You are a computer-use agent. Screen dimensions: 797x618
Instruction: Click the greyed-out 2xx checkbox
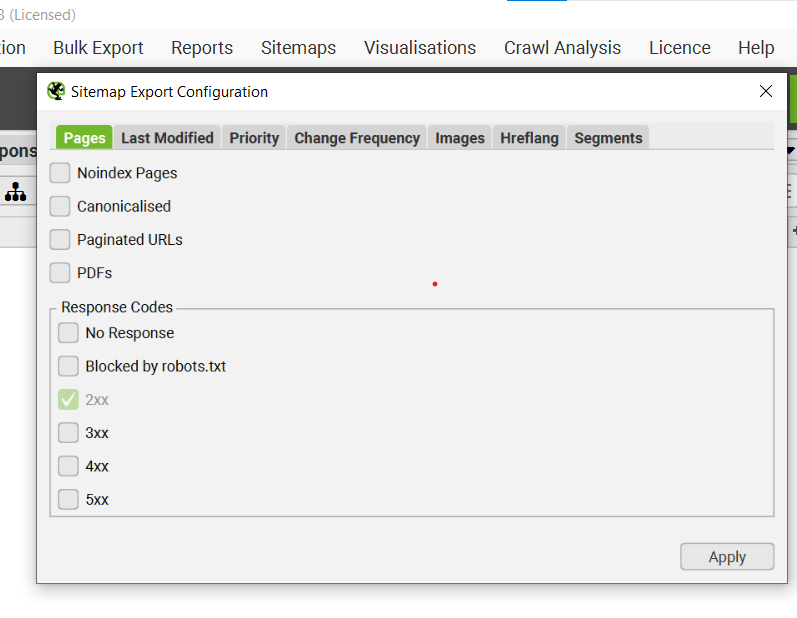tap(68, 399)
